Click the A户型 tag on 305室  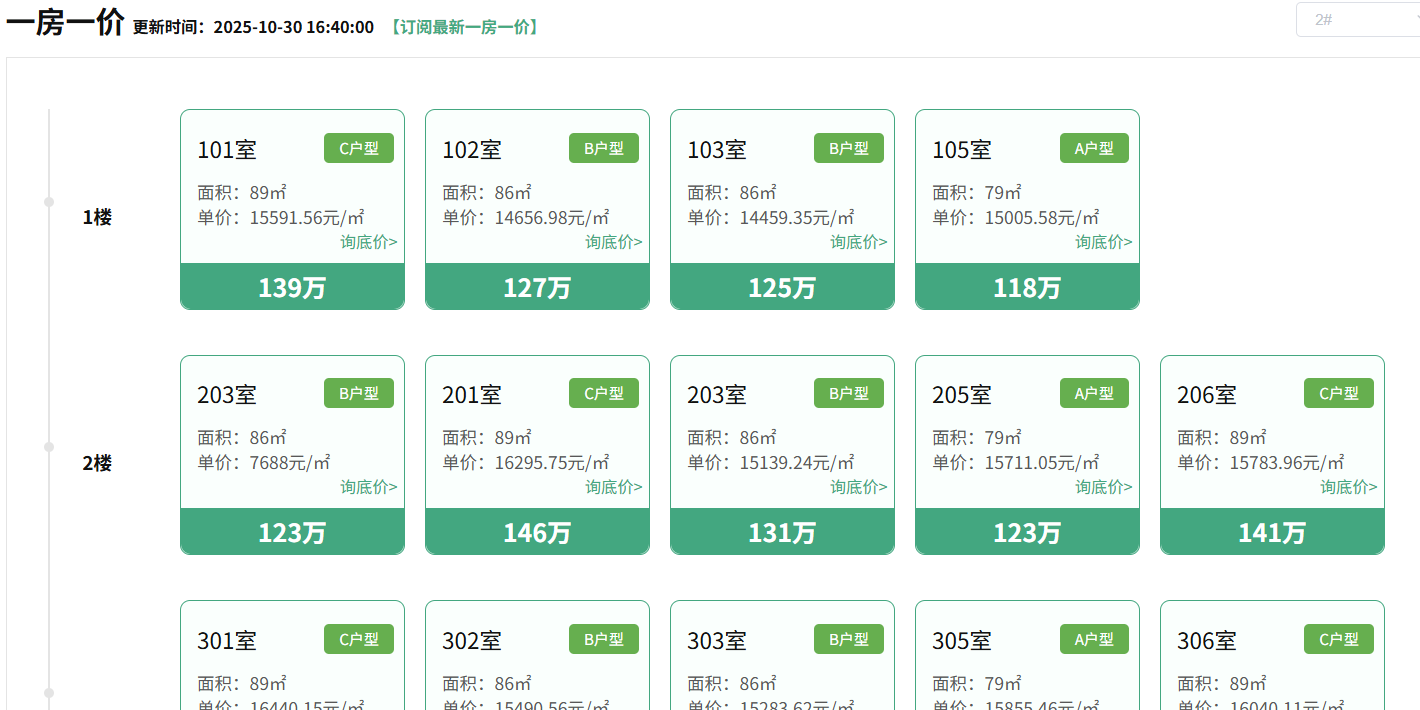point(1094,639)
